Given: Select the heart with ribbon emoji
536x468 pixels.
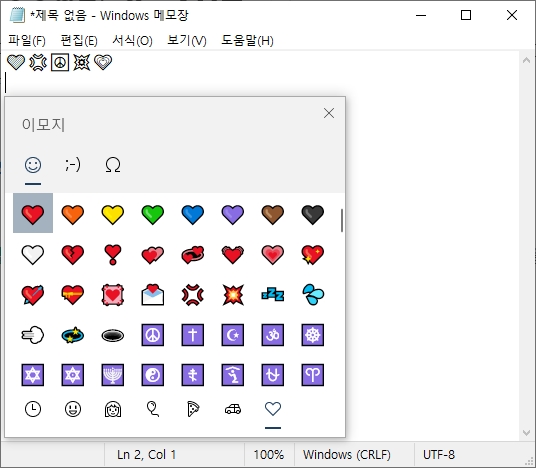Looking at the screenshot, I should click(x=73, y=294).
